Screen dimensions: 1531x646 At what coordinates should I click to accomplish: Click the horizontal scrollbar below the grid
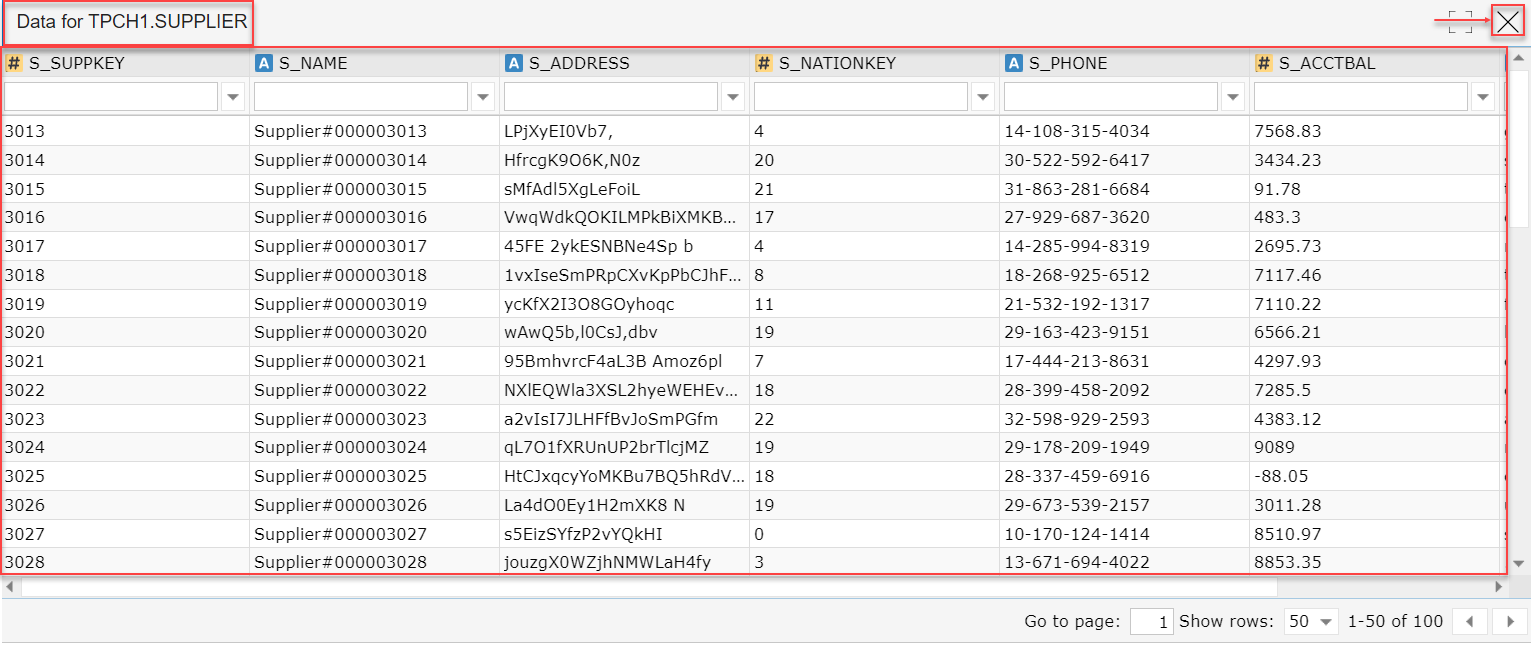coord(700,589)
